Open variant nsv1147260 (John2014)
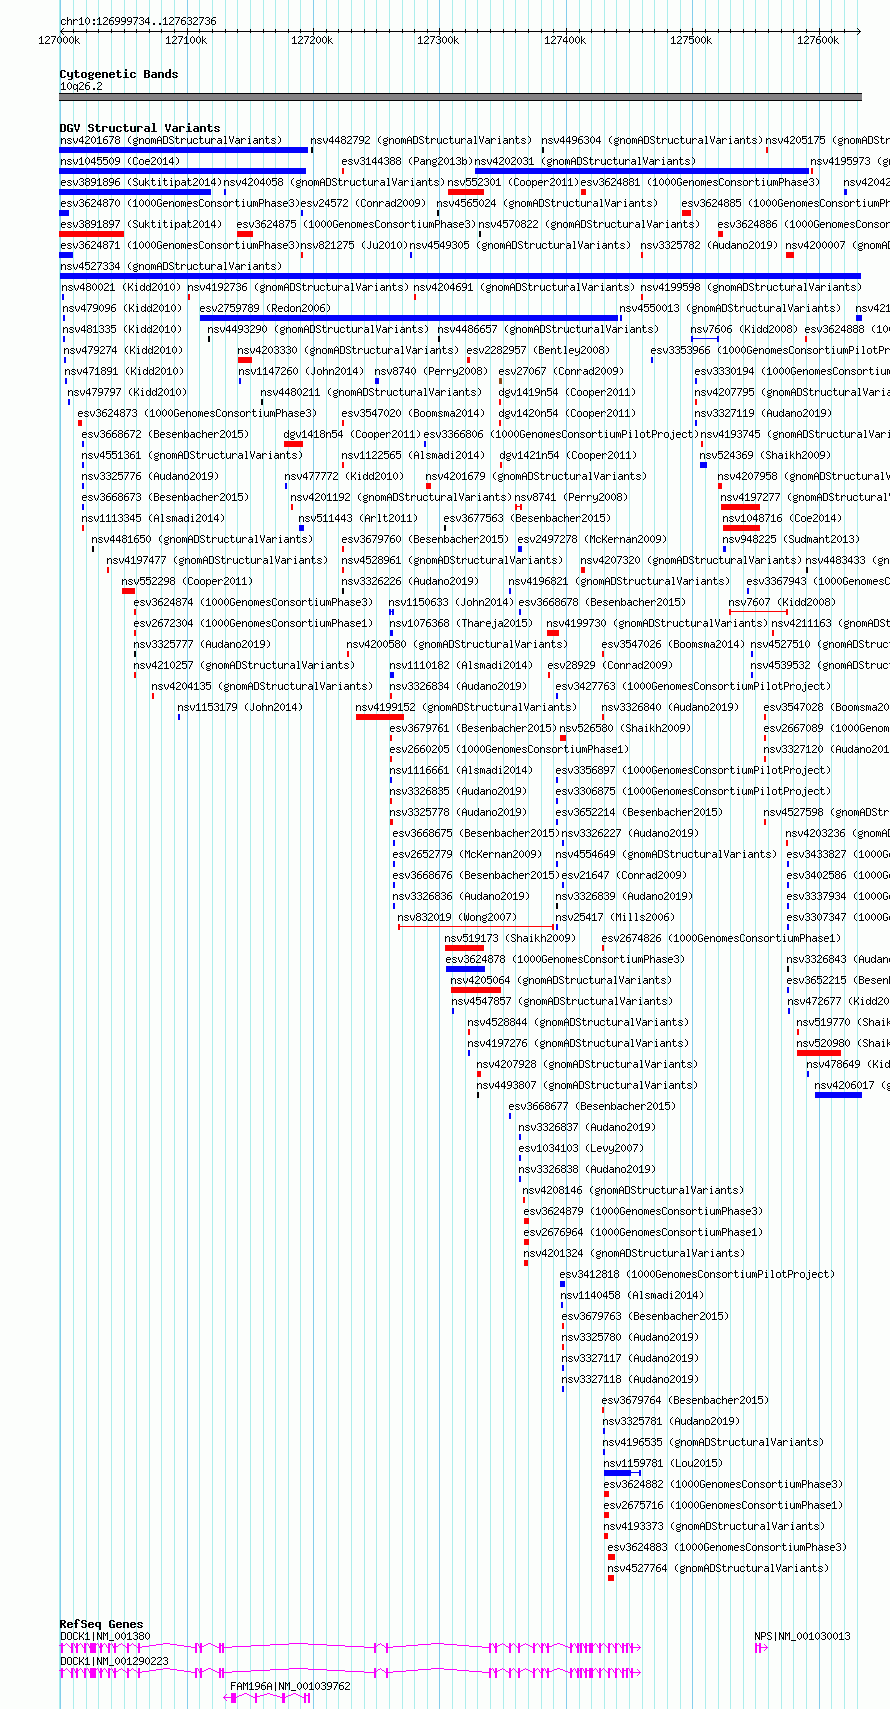This screenshot has height=1709, width=890. coord(301,372)
